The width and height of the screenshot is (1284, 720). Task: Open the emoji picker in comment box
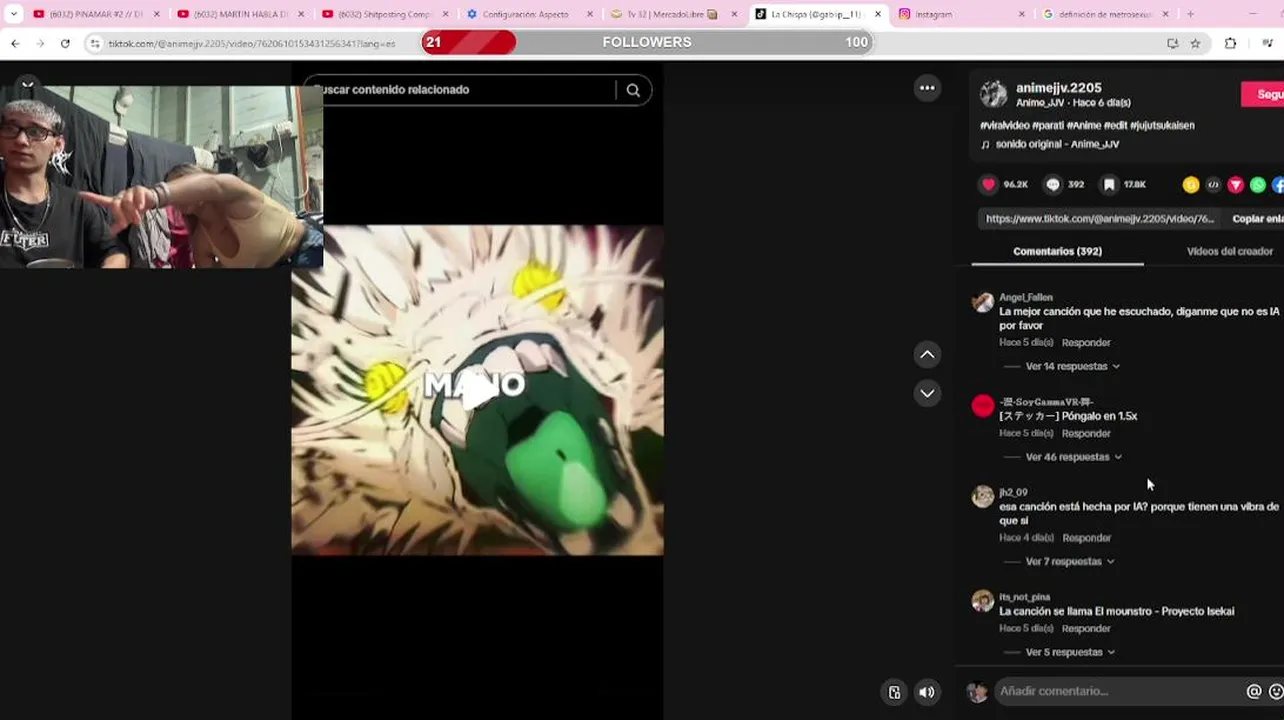1276,691
